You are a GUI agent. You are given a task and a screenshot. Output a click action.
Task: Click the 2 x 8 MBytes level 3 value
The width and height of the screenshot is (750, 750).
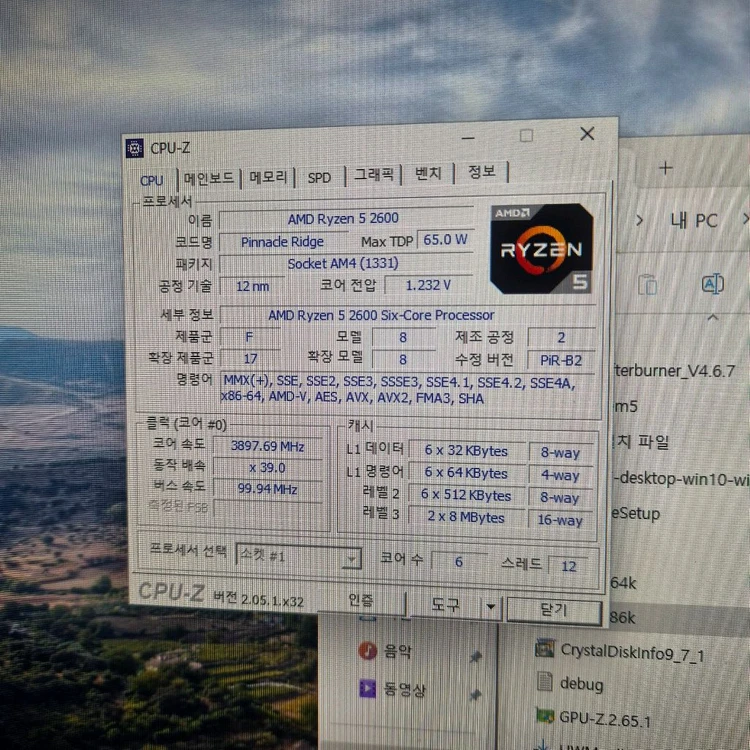click(466, 518)
